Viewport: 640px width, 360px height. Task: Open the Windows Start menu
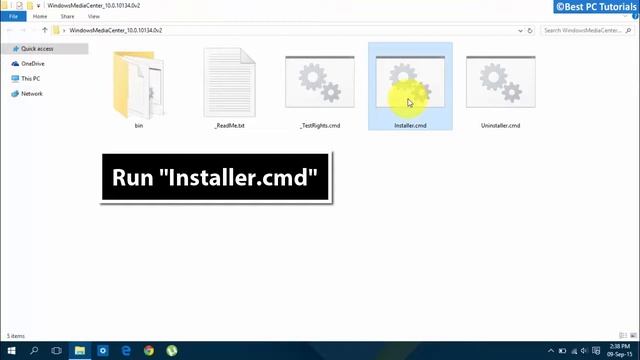tap(11, 351)
